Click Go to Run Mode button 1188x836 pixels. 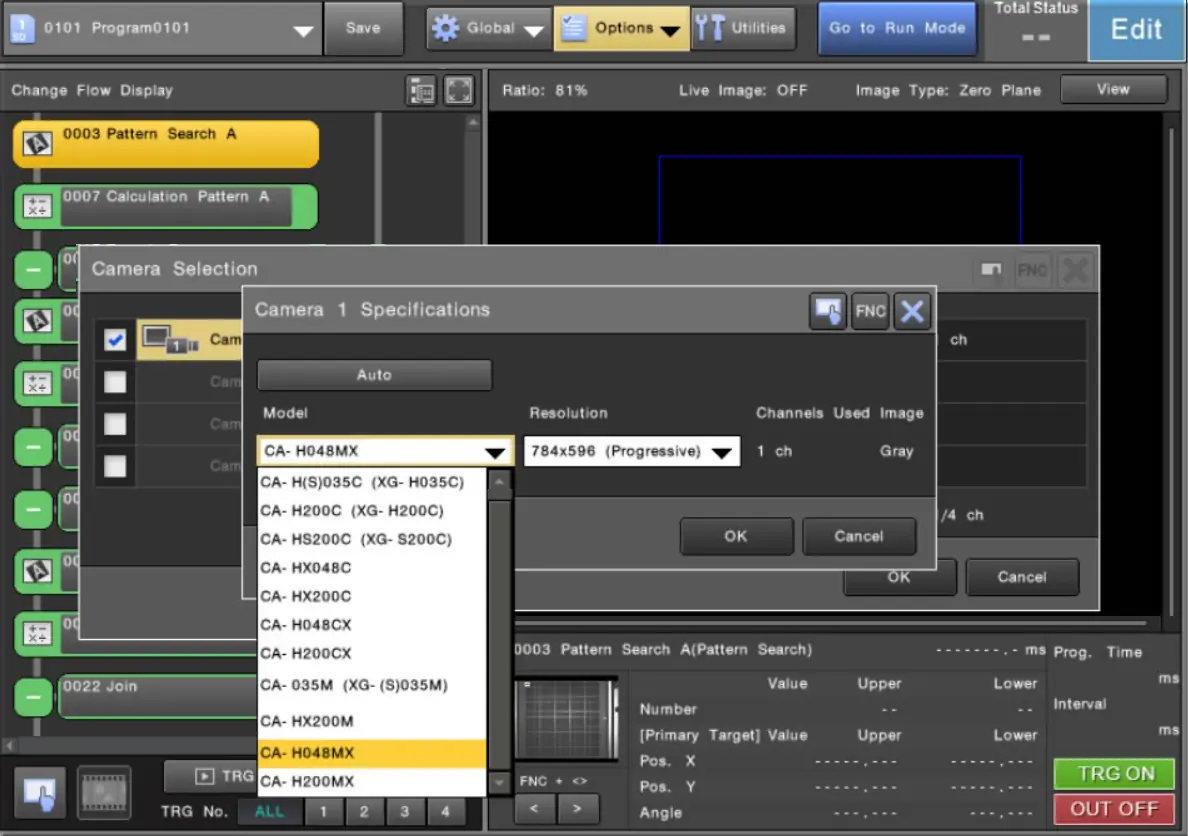(x=897, y=29)
